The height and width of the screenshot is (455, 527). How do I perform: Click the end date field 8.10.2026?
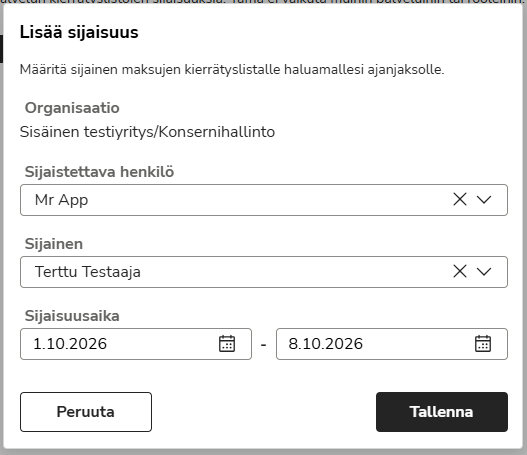tap(392, 344)
